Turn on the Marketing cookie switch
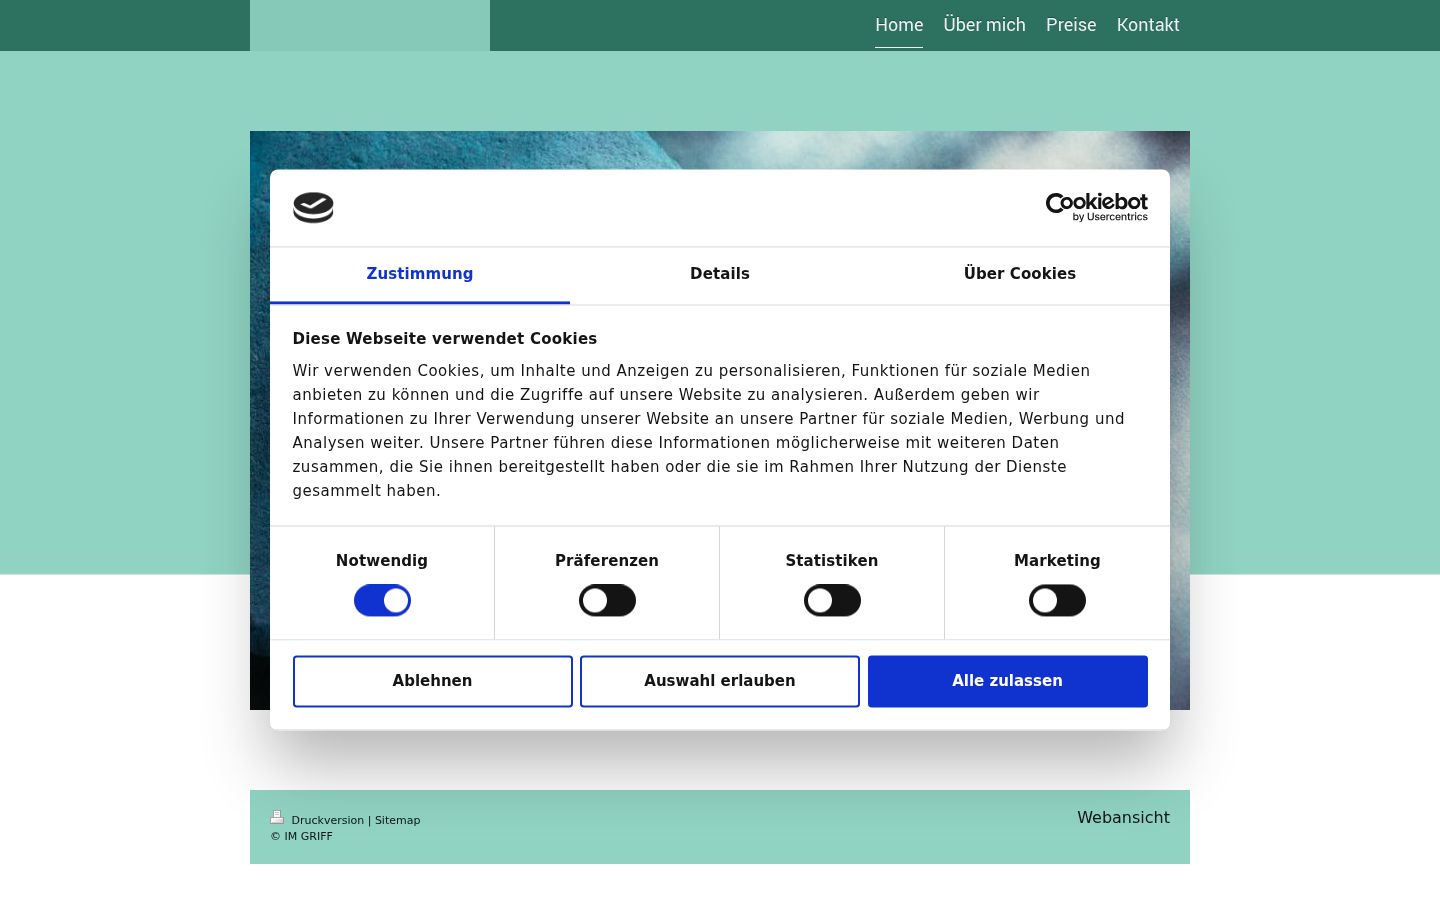1440x900 pixels. 1057,600
